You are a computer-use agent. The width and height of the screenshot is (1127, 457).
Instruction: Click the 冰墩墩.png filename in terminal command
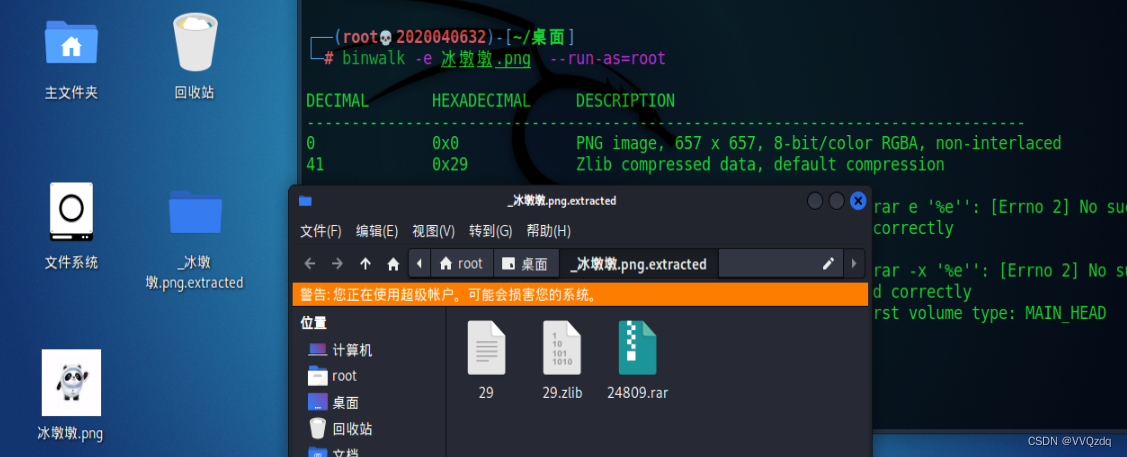tap(486, 59)
